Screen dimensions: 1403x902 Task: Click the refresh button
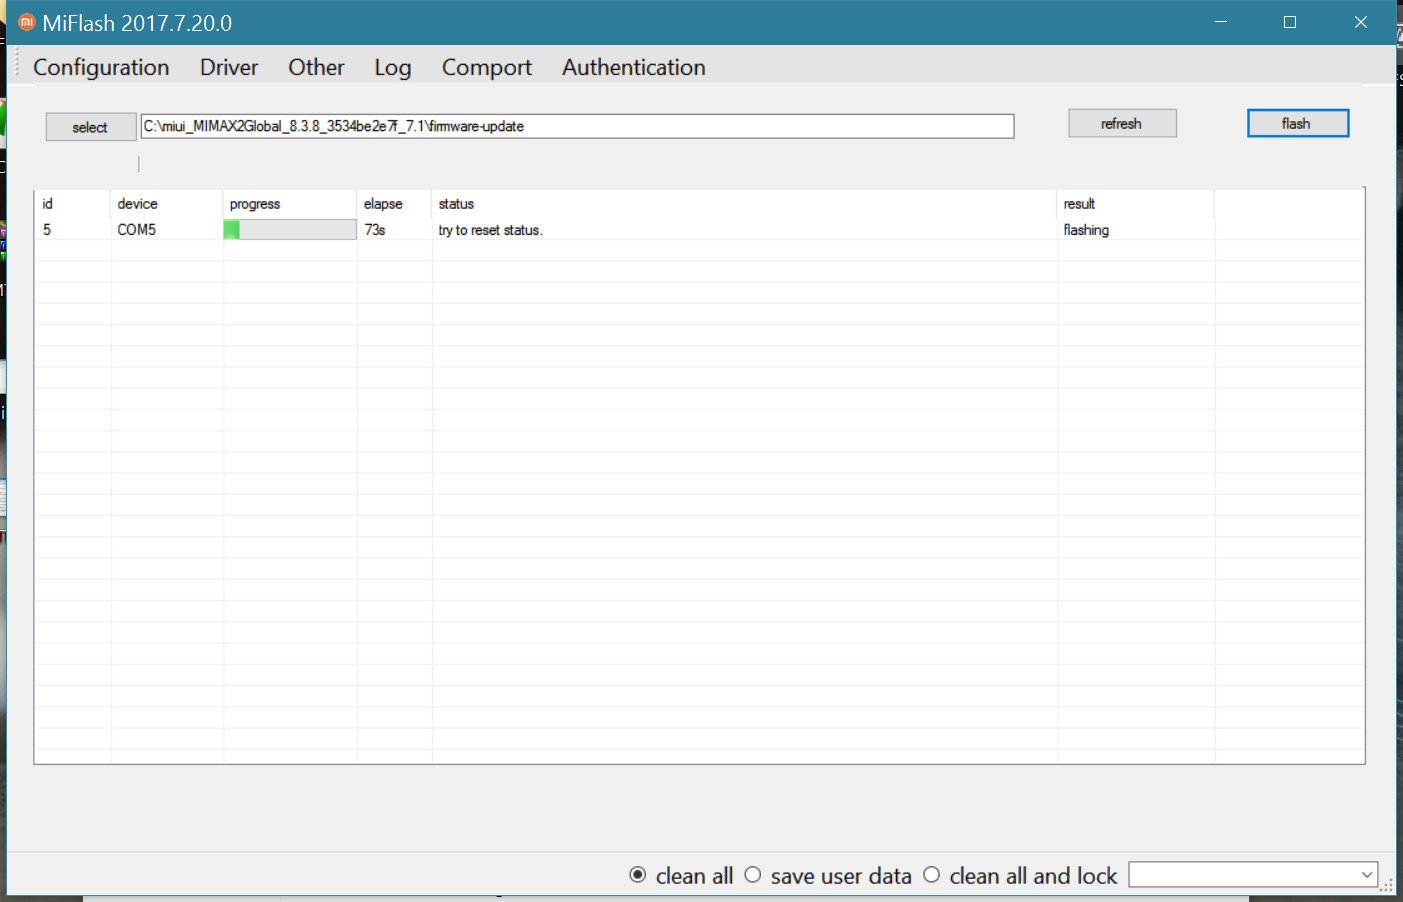(x=1122, y=124)
